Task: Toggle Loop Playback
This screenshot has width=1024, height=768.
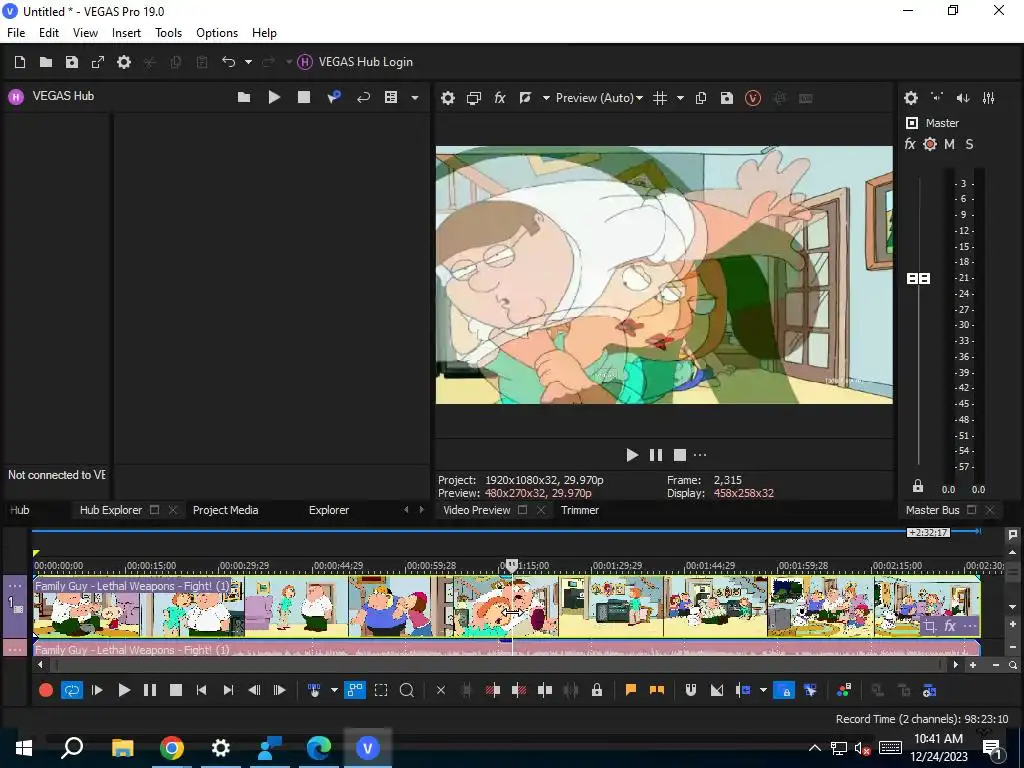Action: click(72, 690)
